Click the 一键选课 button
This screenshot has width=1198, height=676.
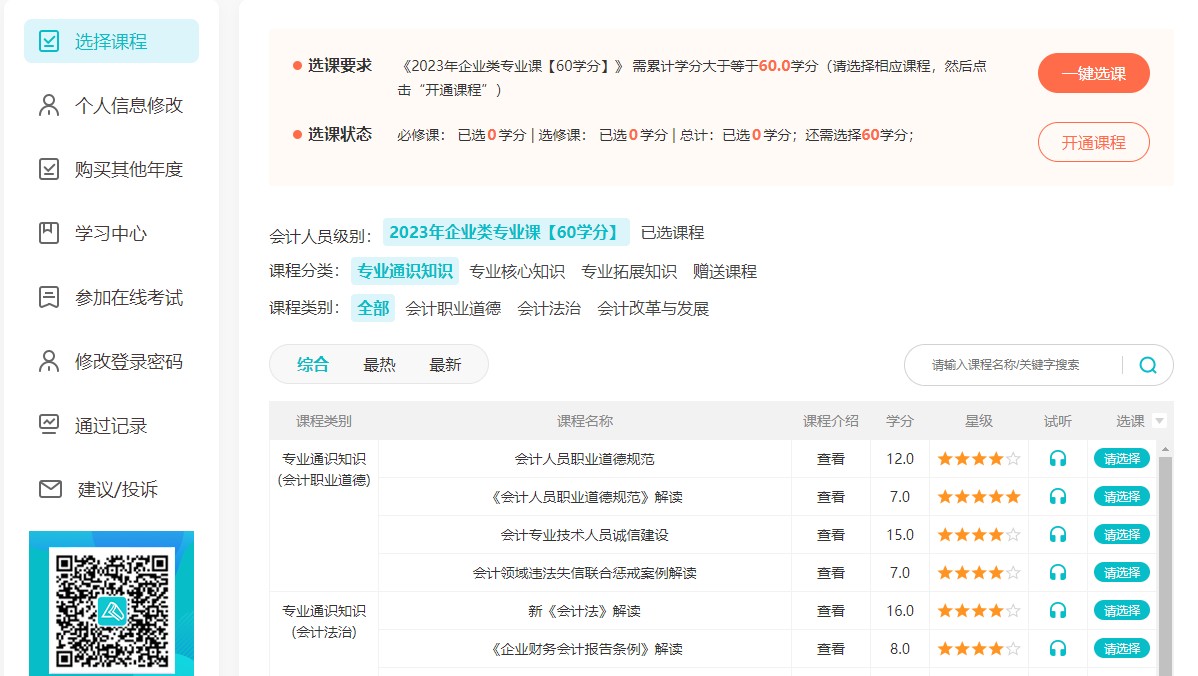[x=1093, y=73]
